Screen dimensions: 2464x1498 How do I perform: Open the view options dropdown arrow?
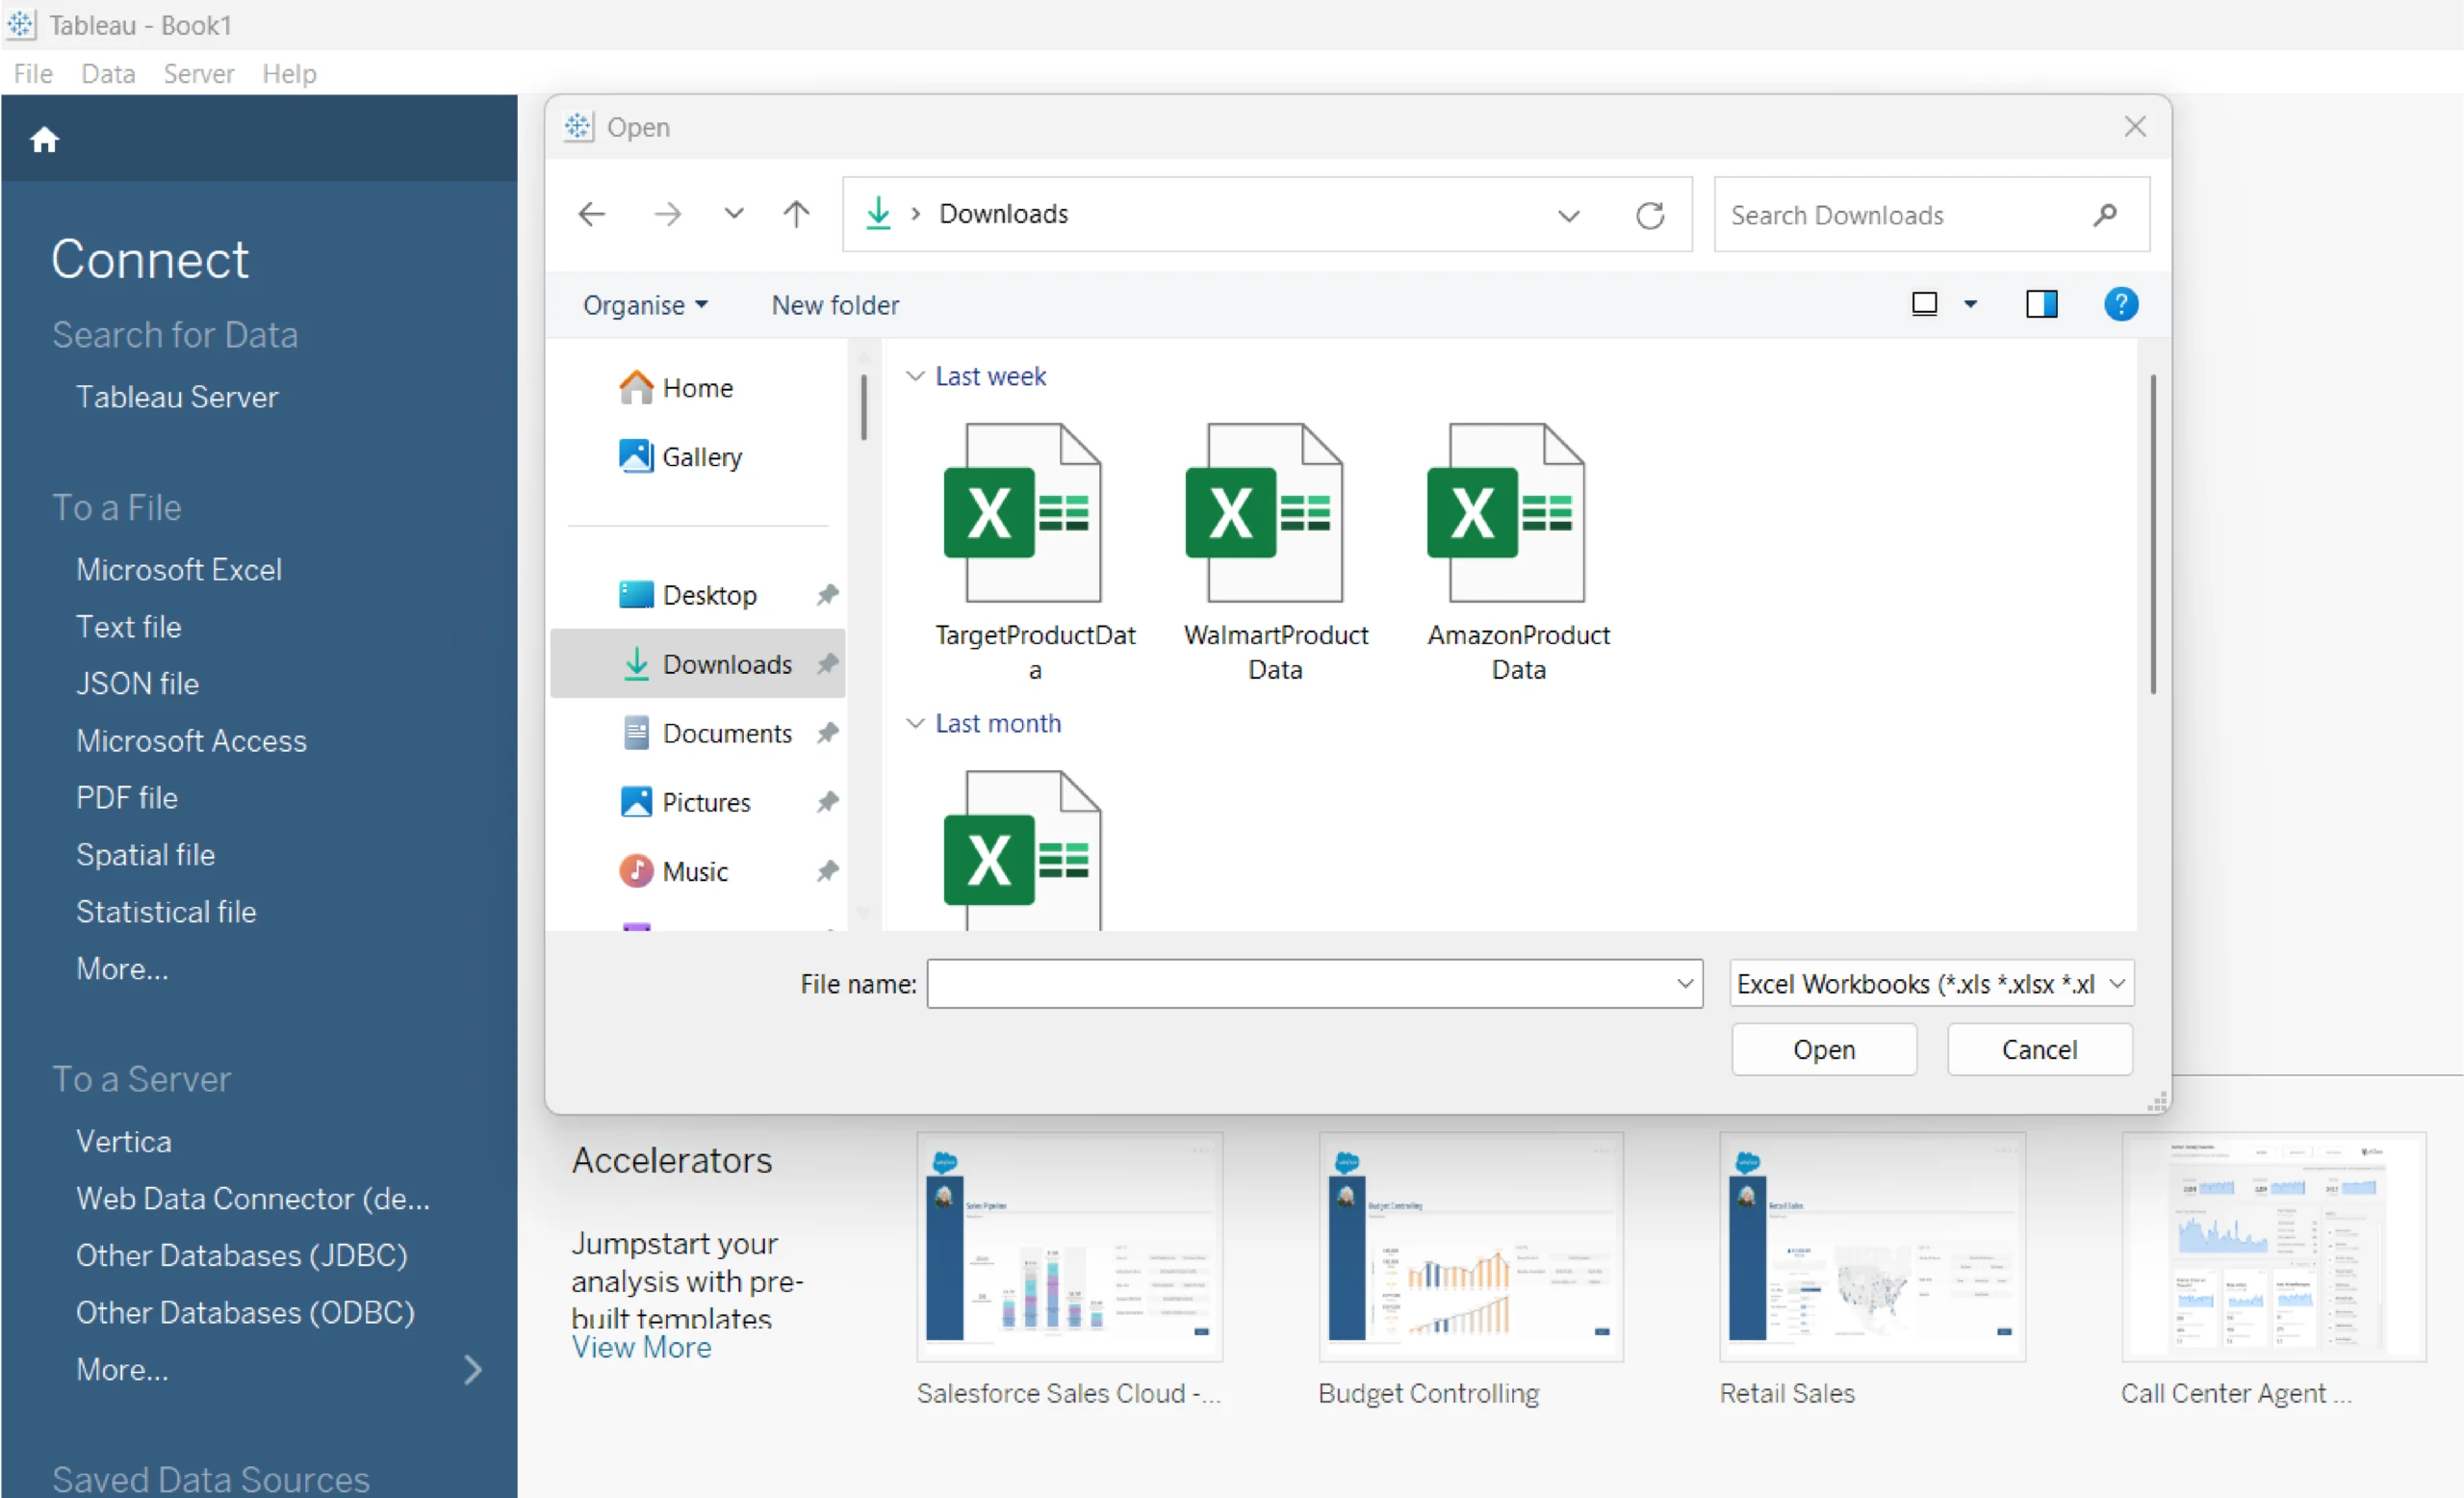[1971, 304]
